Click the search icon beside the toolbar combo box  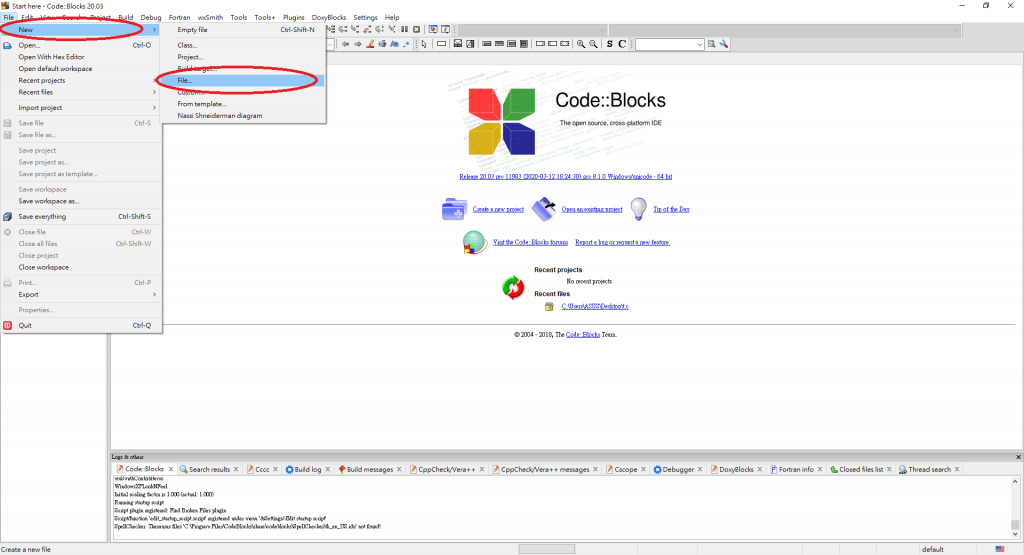pyautogui.click(x=711, y=44)
